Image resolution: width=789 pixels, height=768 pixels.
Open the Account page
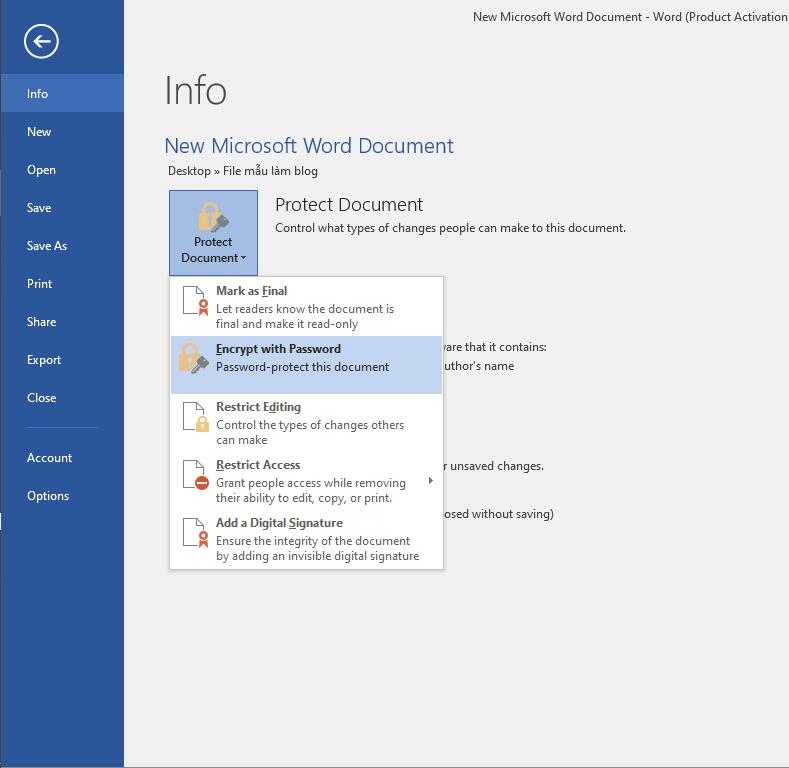point(49,458)
